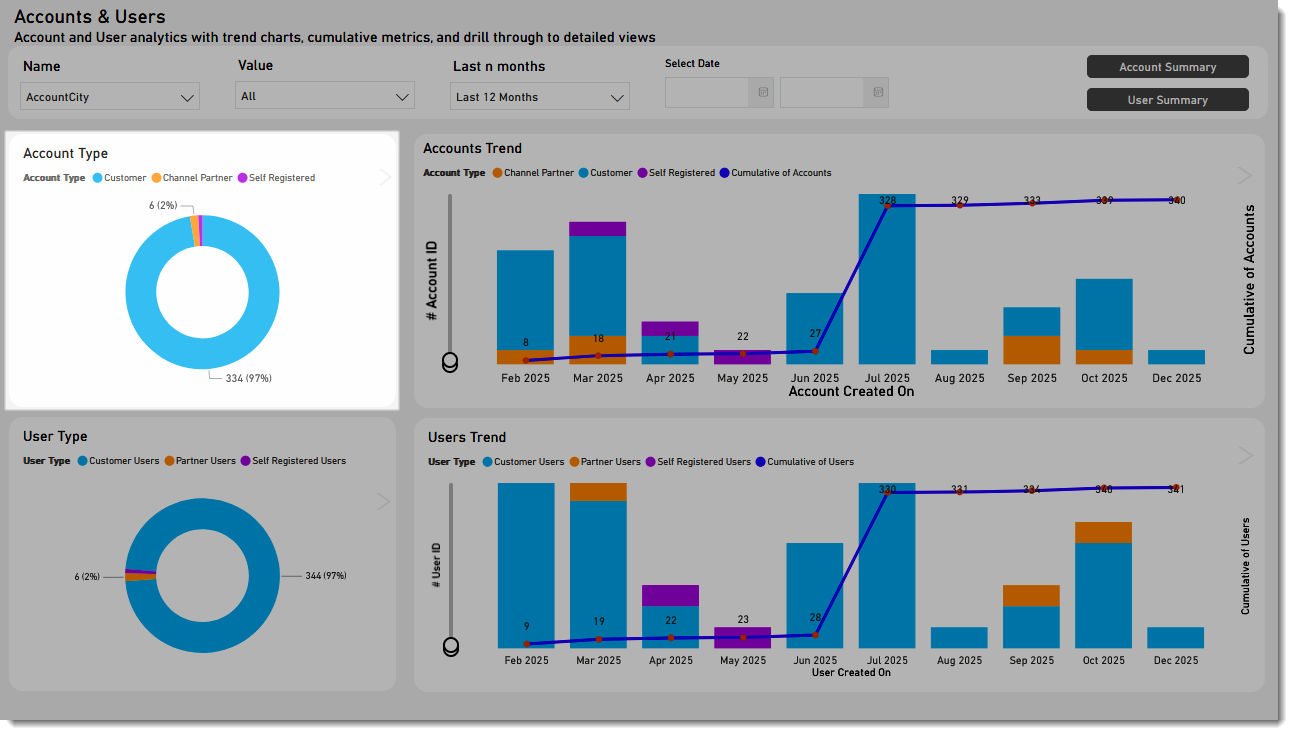Image resolution: width=1293 pixels, height=735 pixels.
Task: Click Cumulative of Users legend marker
Action: click(761, 462)
